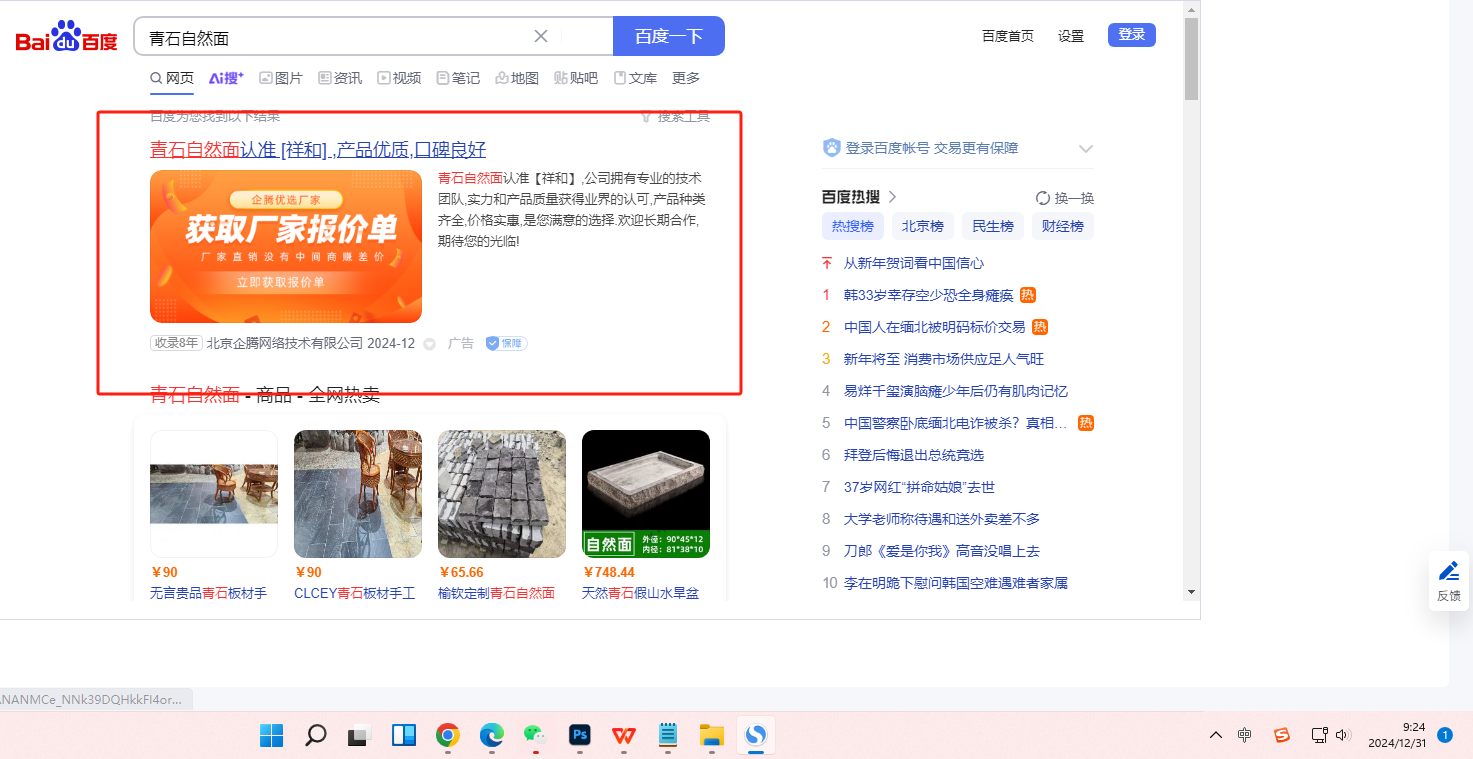The height and width of the screenshot is (759, 1473).
Task: Open hot item 中国人在缅北被明码标价交易
Action: 935,327
